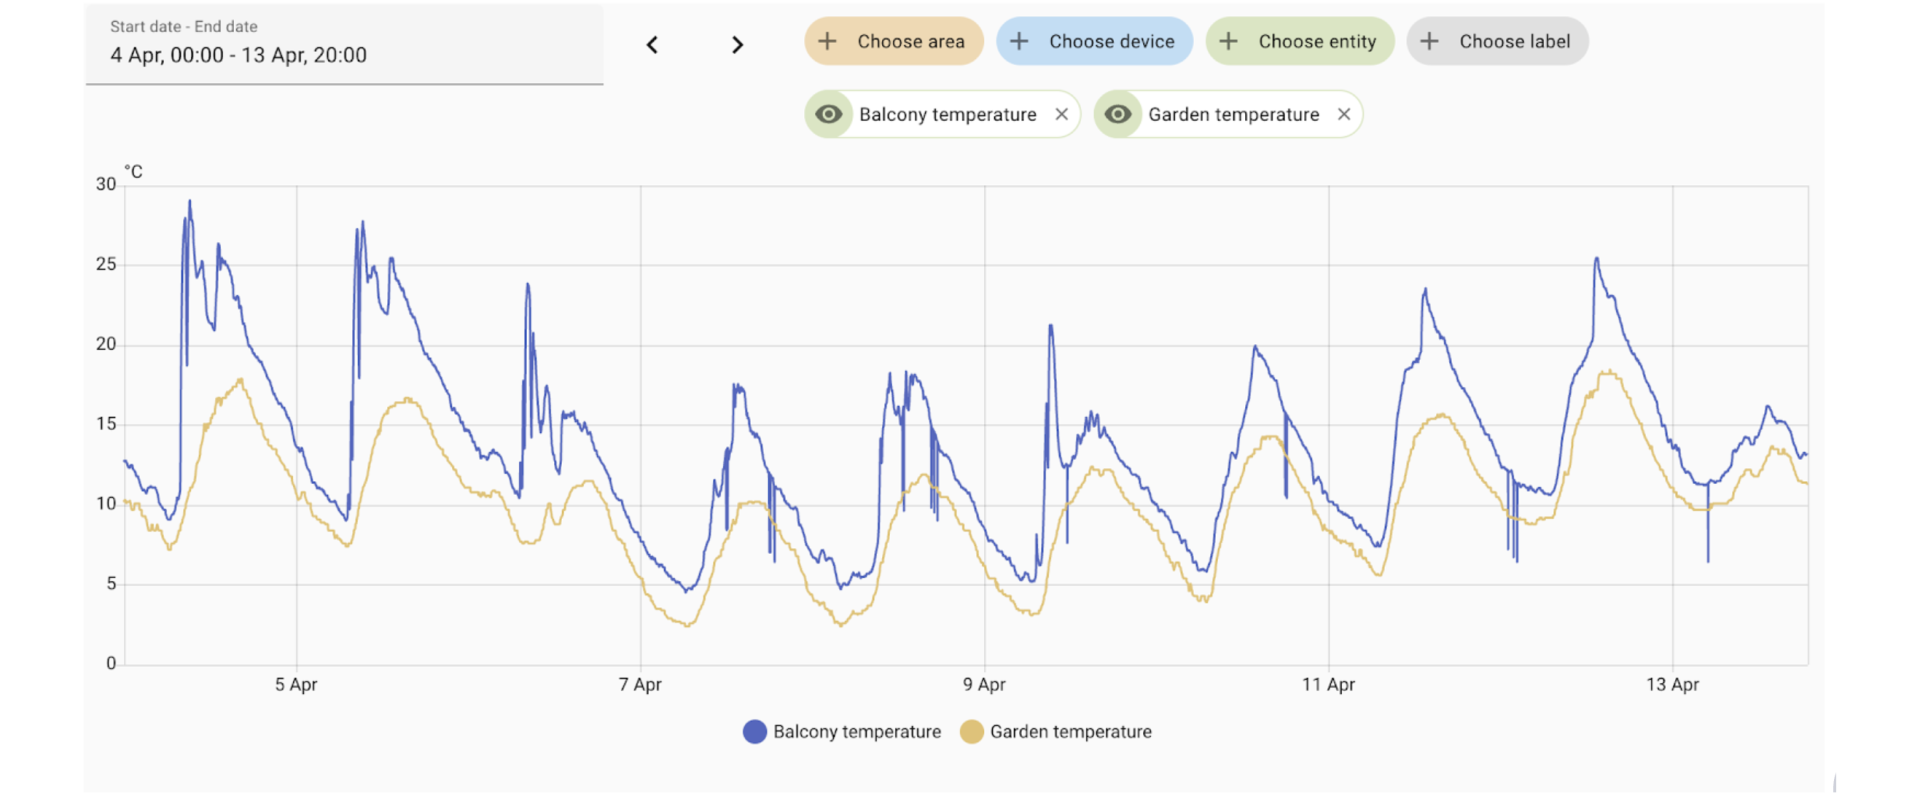Open the Choose entity picker
This screenshot has width=1920, height=796.
pos(1317,41)
